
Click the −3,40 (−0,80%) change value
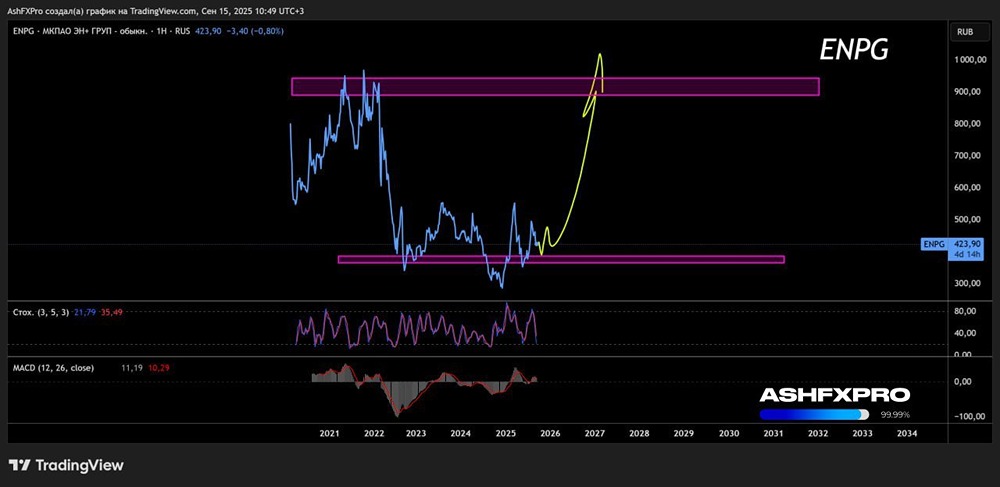(254, 31)
